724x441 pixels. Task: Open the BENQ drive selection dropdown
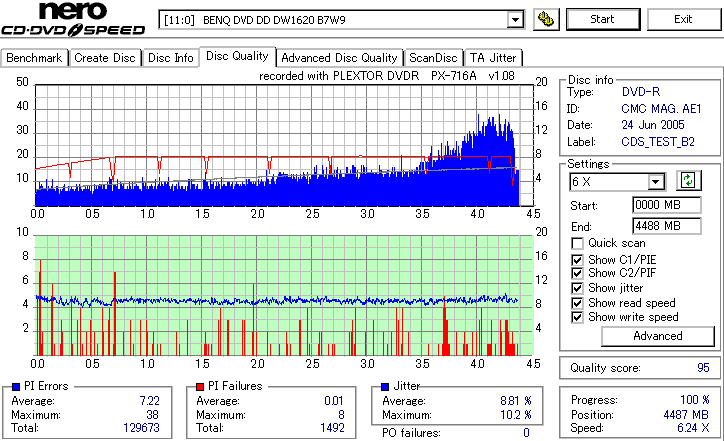(x=515, y=20)
